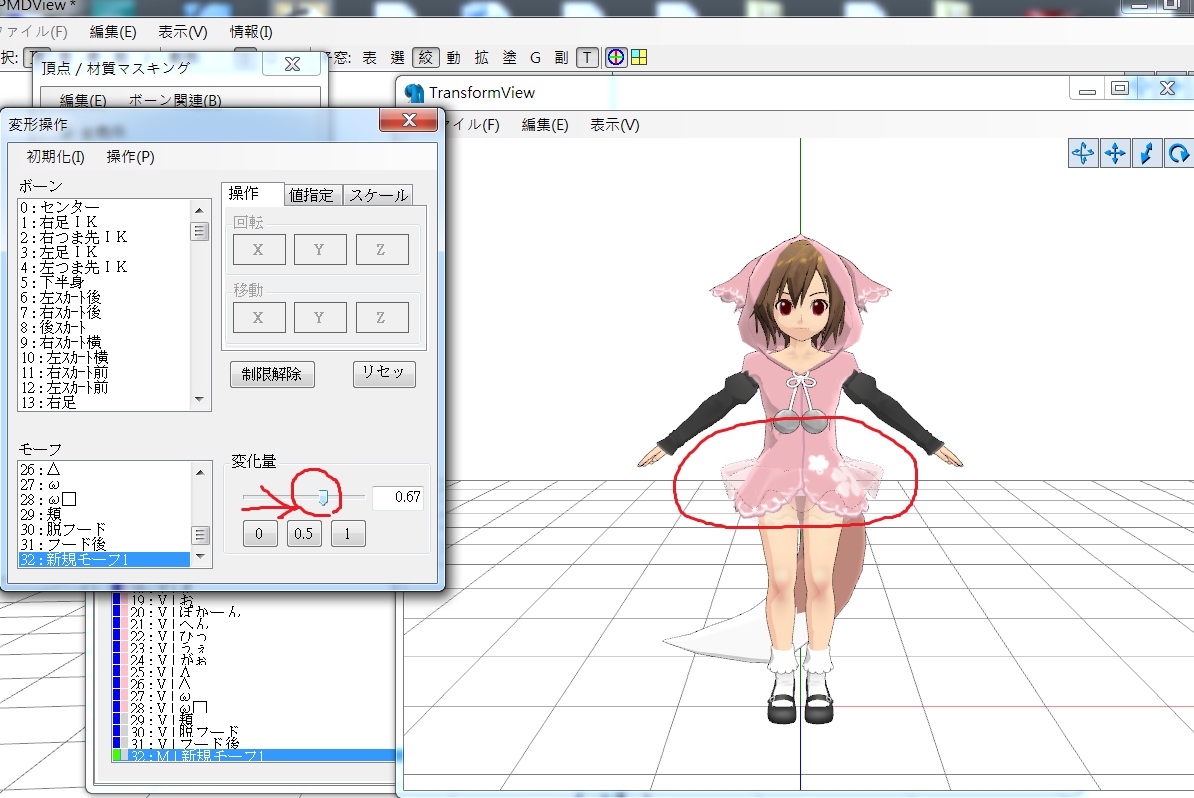
Task: Close the 変形操作 dialog
Action: click(409, 120)
